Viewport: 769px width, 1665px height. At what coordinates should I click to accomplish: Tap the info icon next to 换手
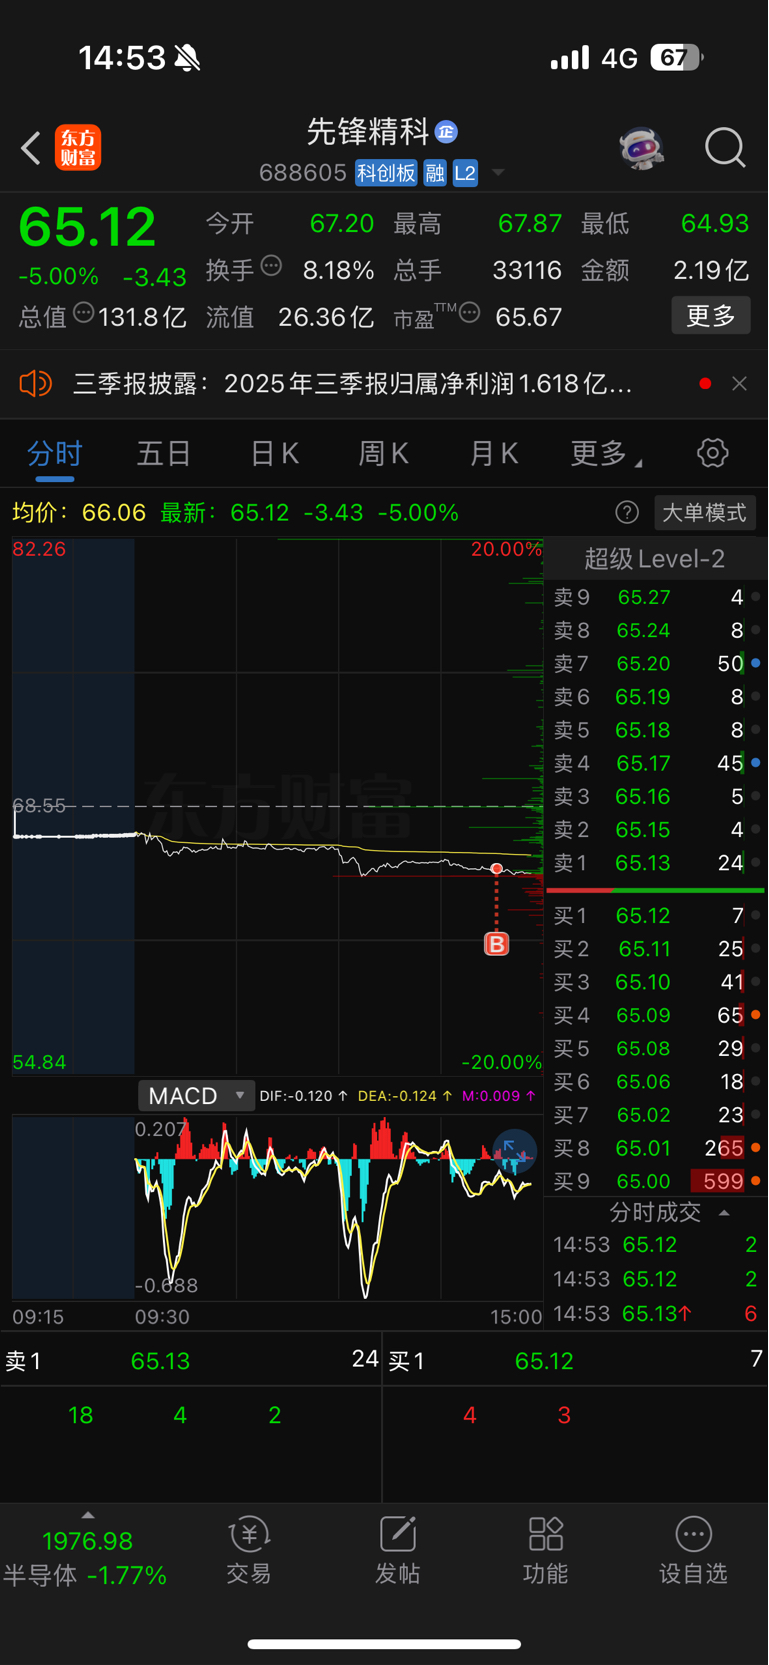click(271, 266)
